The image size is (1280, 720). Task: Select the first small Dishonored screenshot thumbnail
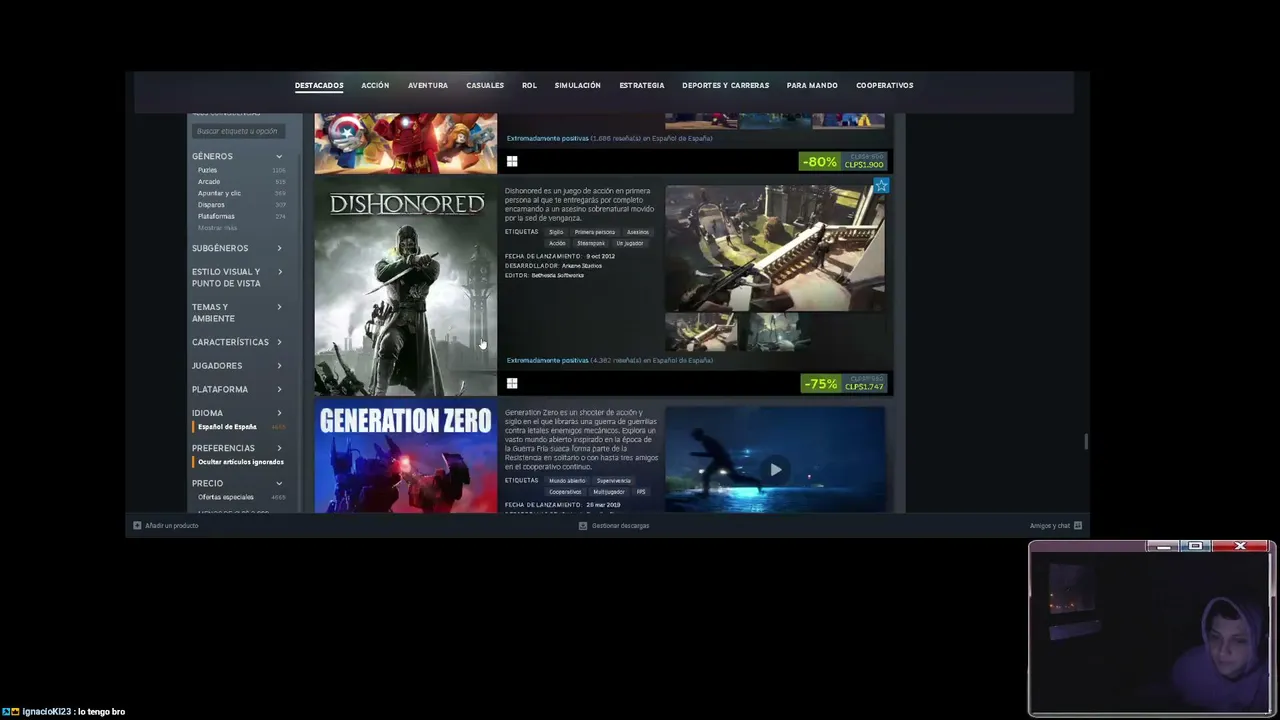tap(701, 332)
